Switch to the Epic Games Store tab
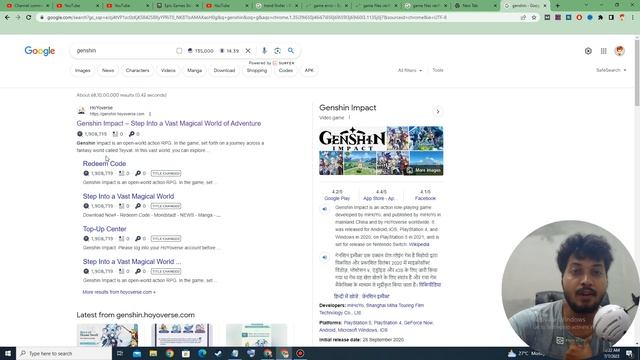 [x=177, y=6]
